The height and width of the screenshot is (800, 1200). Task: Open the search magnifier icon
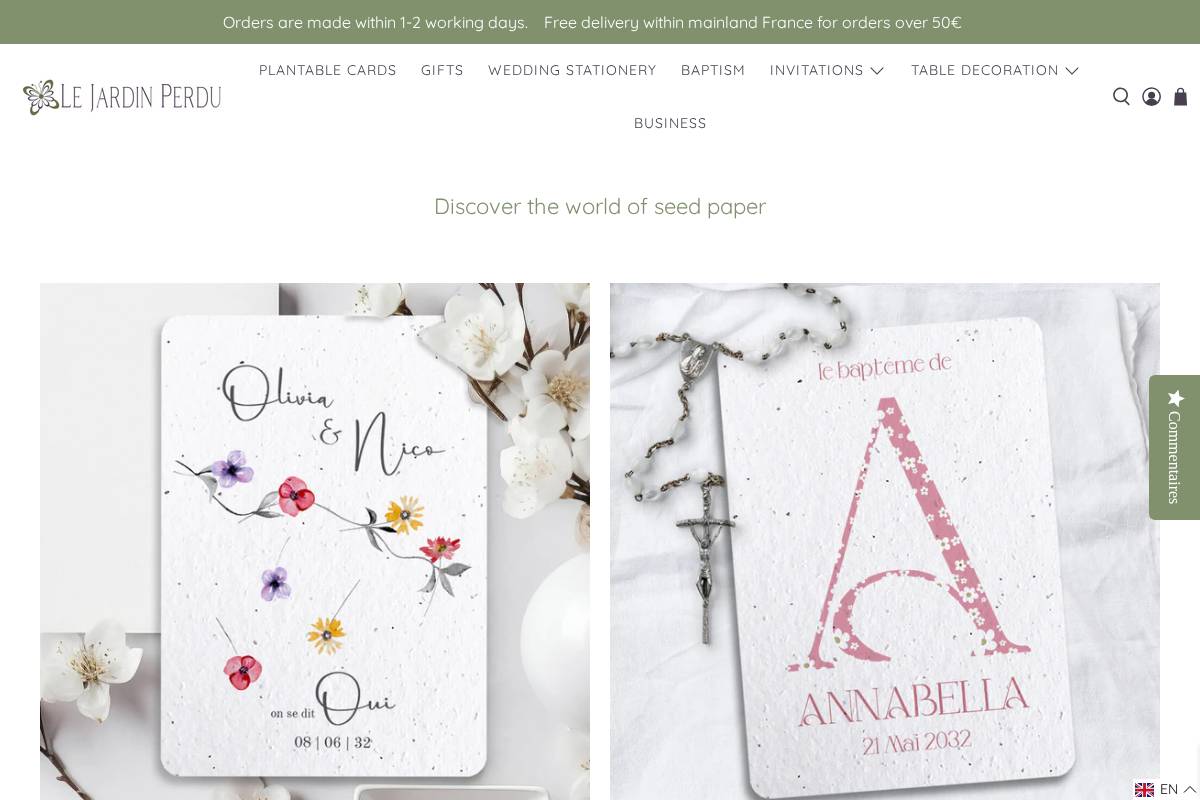pos(1121,97)
